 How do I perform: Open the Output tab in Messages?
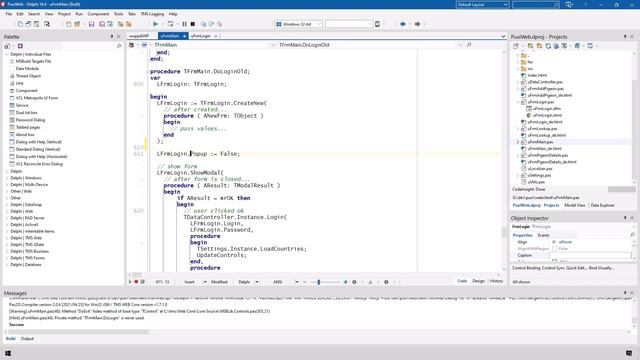(27, 338)
